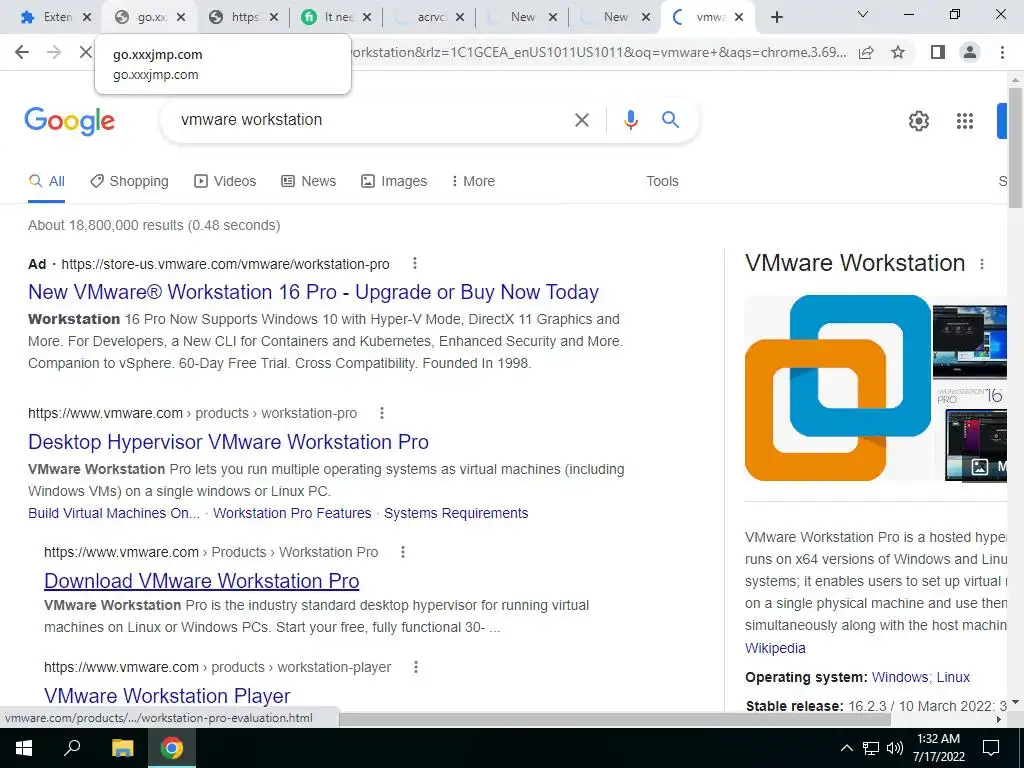Screen dimensions: 1024x768
Task: Open Windows taskbar search
Action: (x=72, y=748)
